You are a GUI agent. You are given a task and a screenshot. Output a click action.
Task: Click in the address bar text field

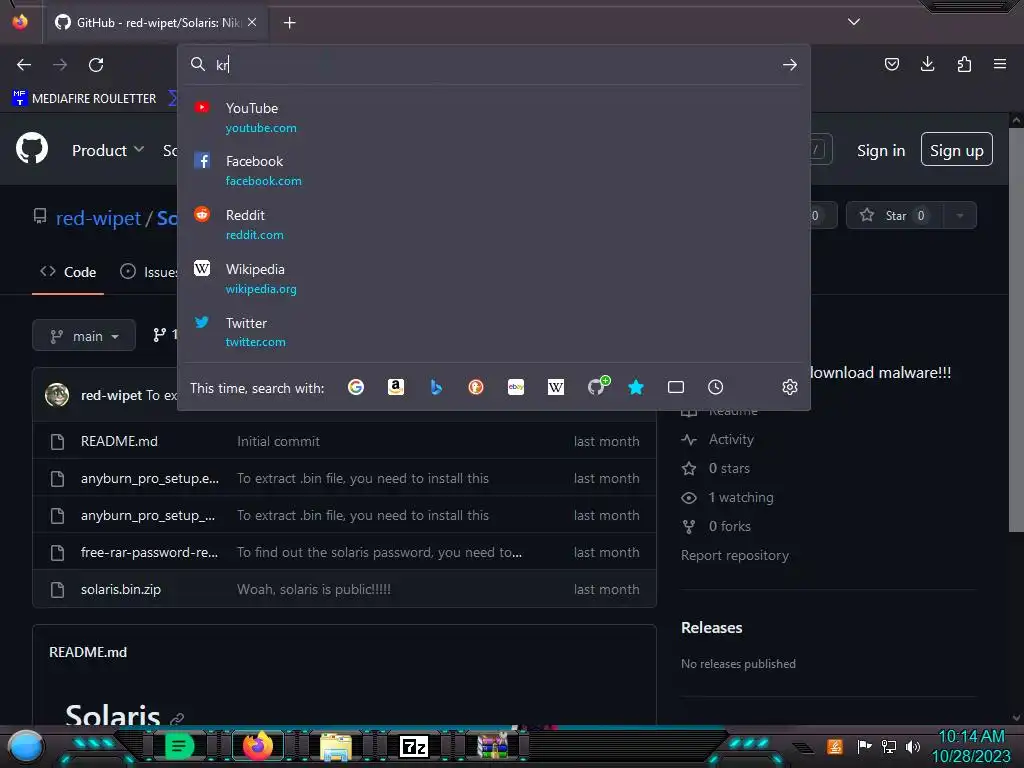493,65
